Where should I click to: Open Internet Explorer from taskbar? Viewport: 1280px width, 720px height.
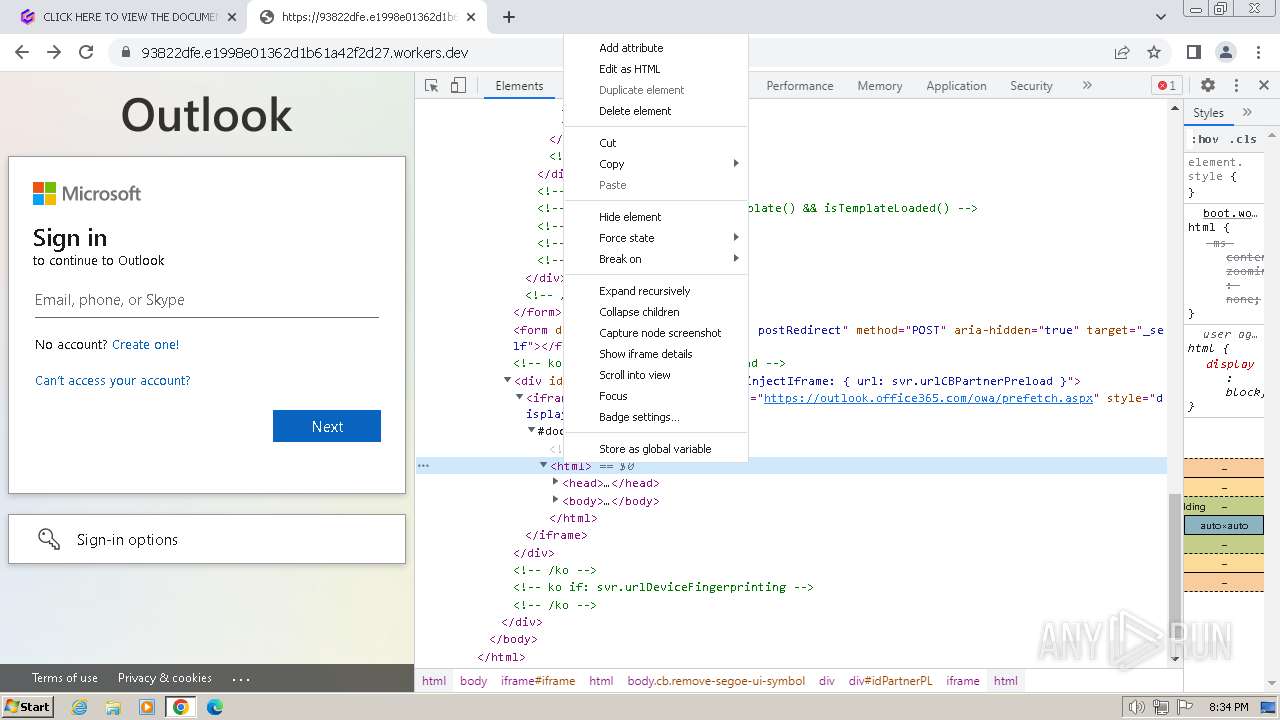(79, 707)
